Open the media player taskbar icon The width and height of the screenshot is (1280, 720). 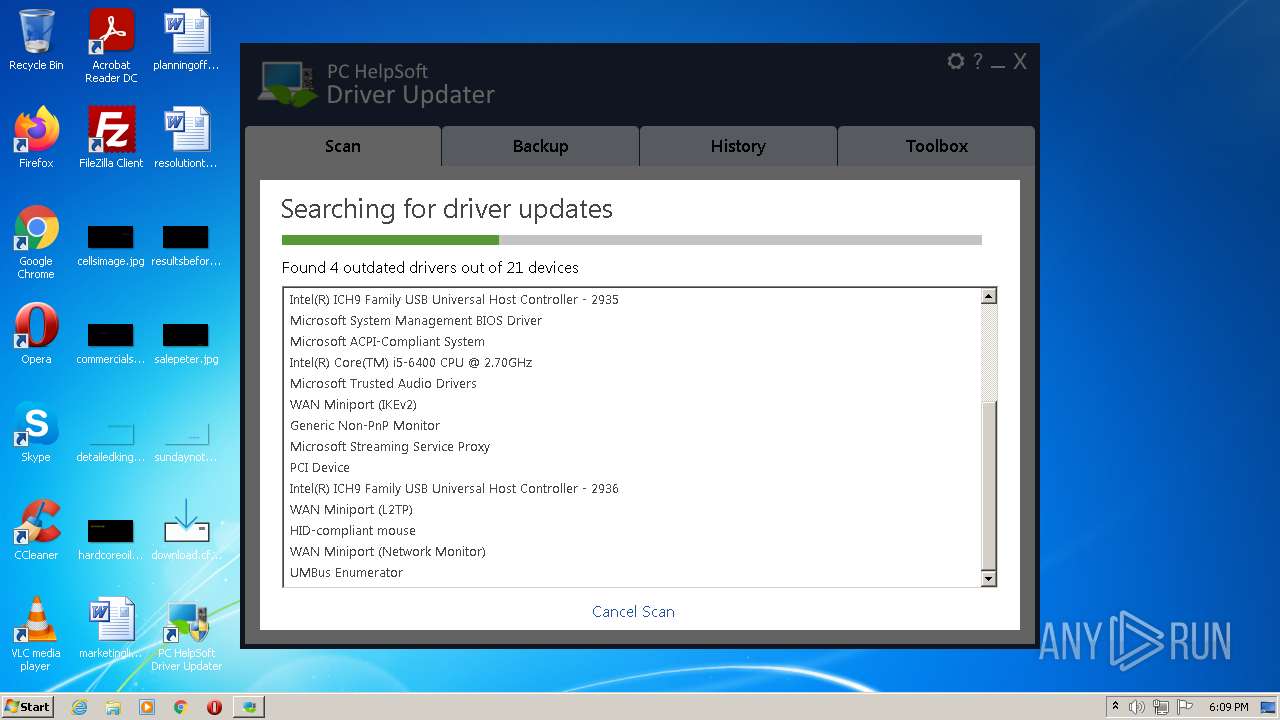[147, 707]
